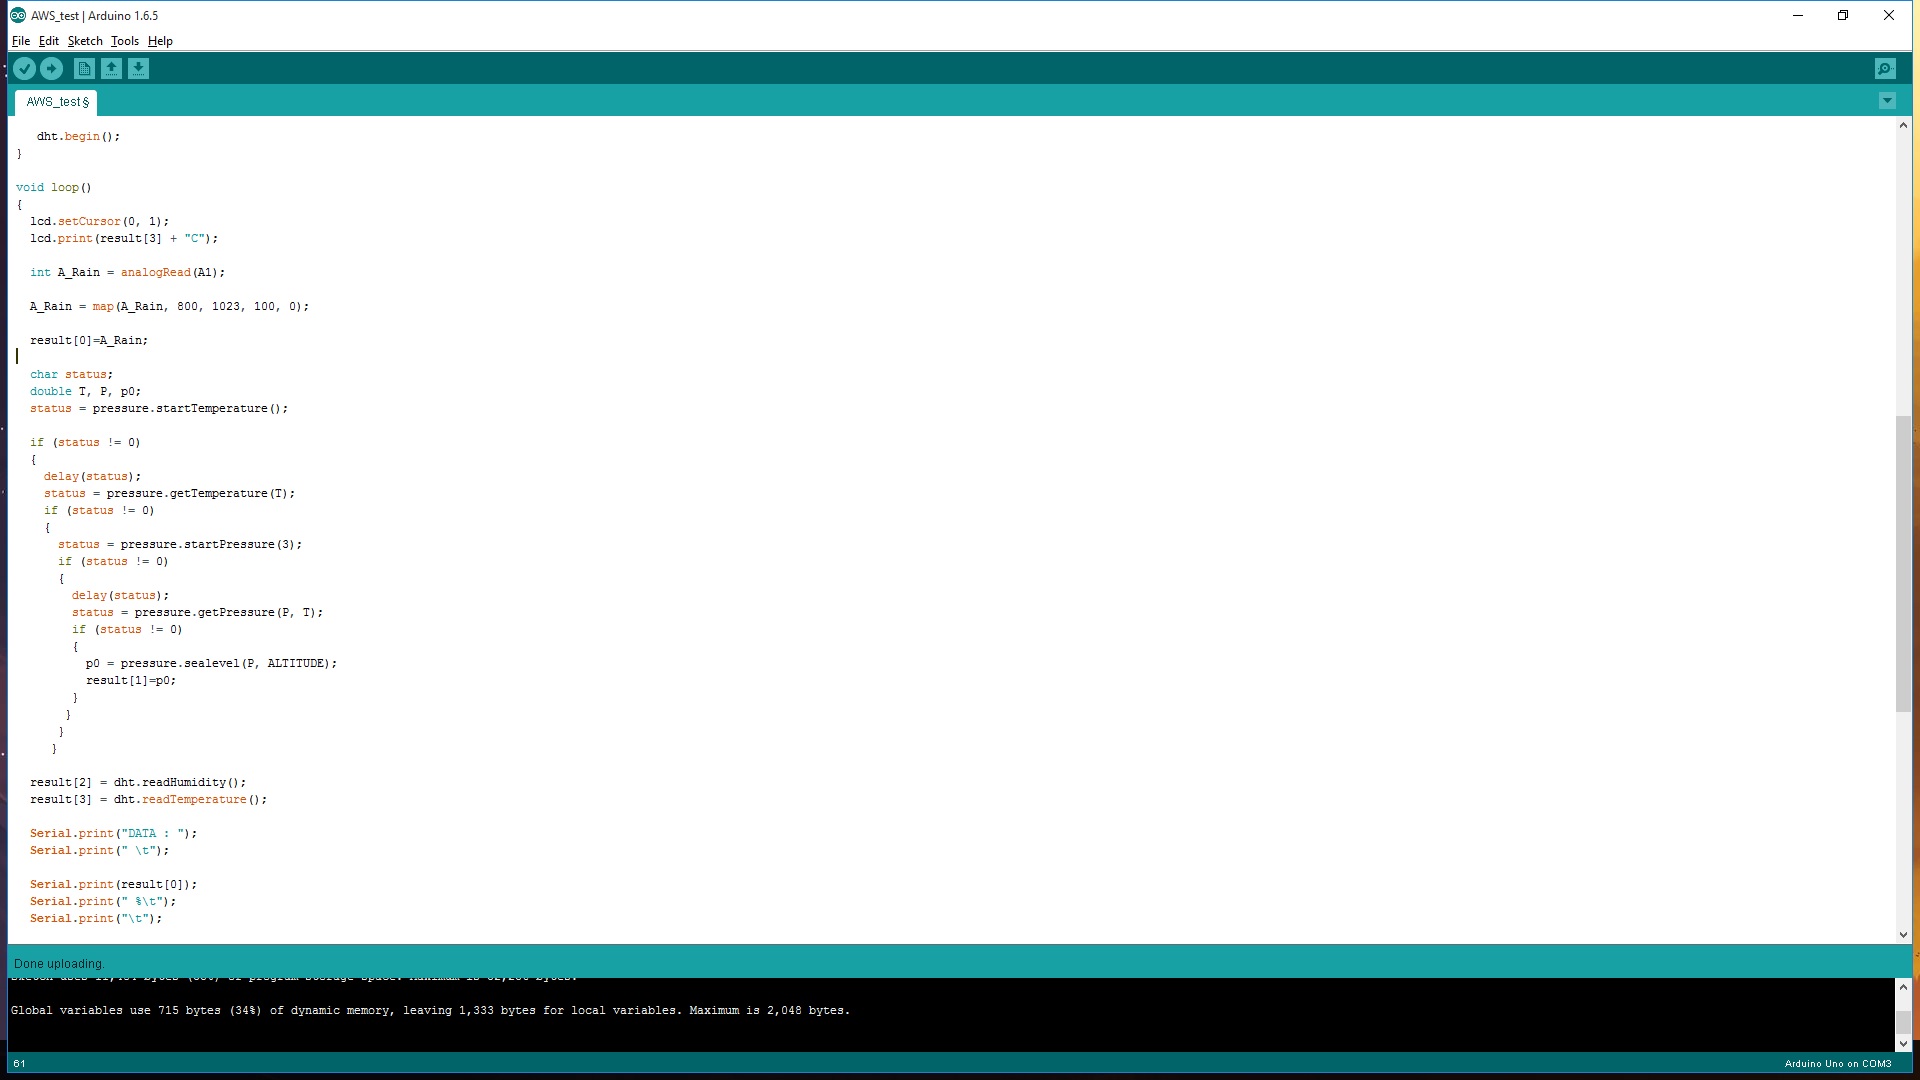Screen dimensions: 1920x1080
Task: Click the Open sketch up-arrow icon
Action: tap(111, 69)
